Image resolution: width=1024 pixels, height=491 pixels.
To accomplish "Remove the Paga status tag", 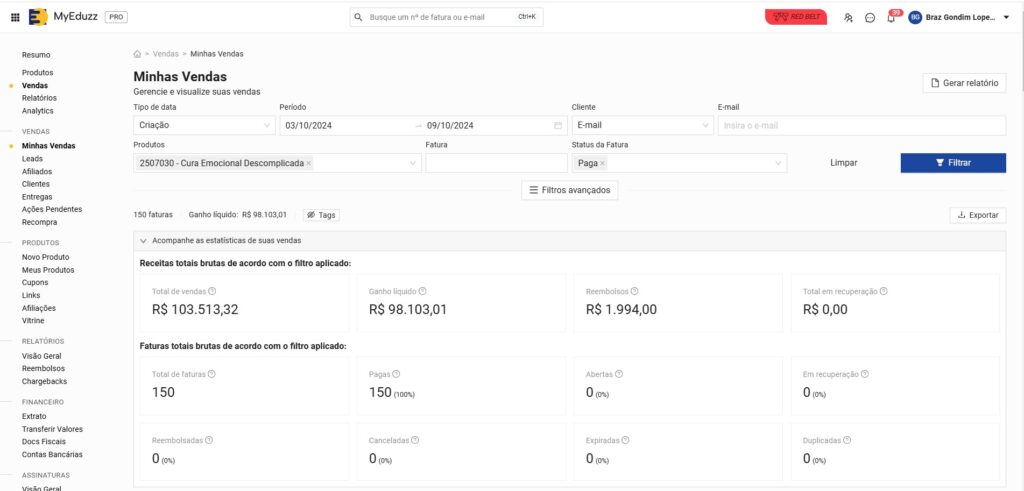I will point(602,163).
